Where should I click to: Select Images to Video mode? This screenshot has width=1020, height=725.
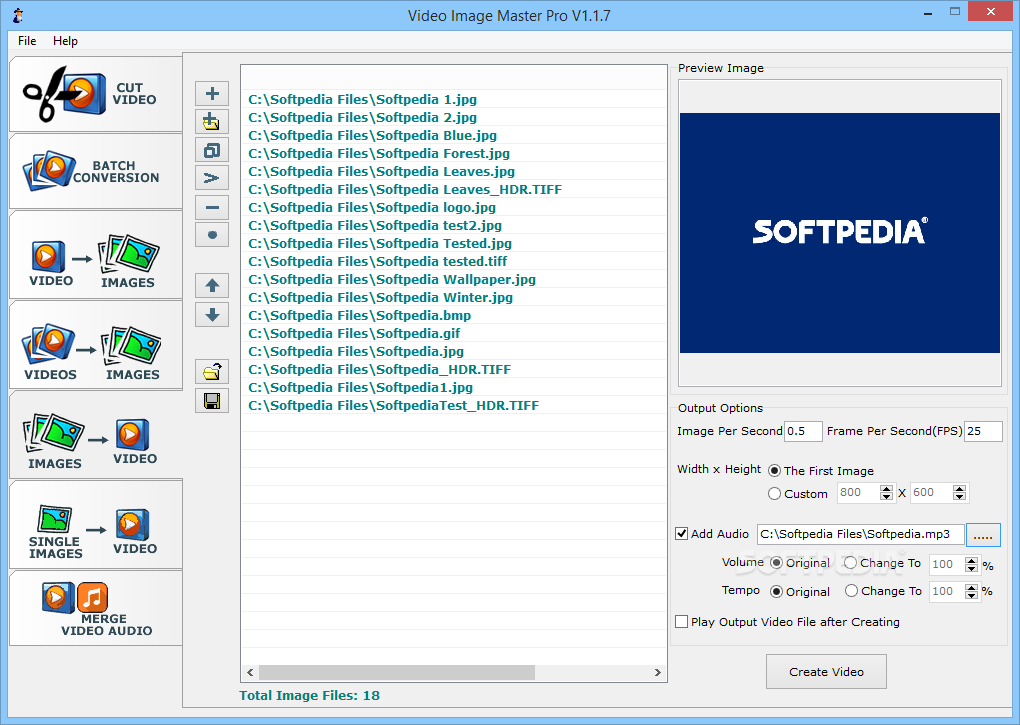click(96, 435)
